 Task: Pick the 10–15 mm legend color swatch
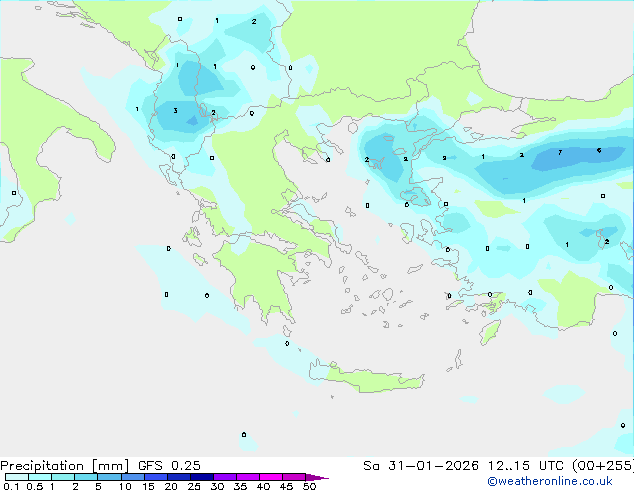click(132, 477)
